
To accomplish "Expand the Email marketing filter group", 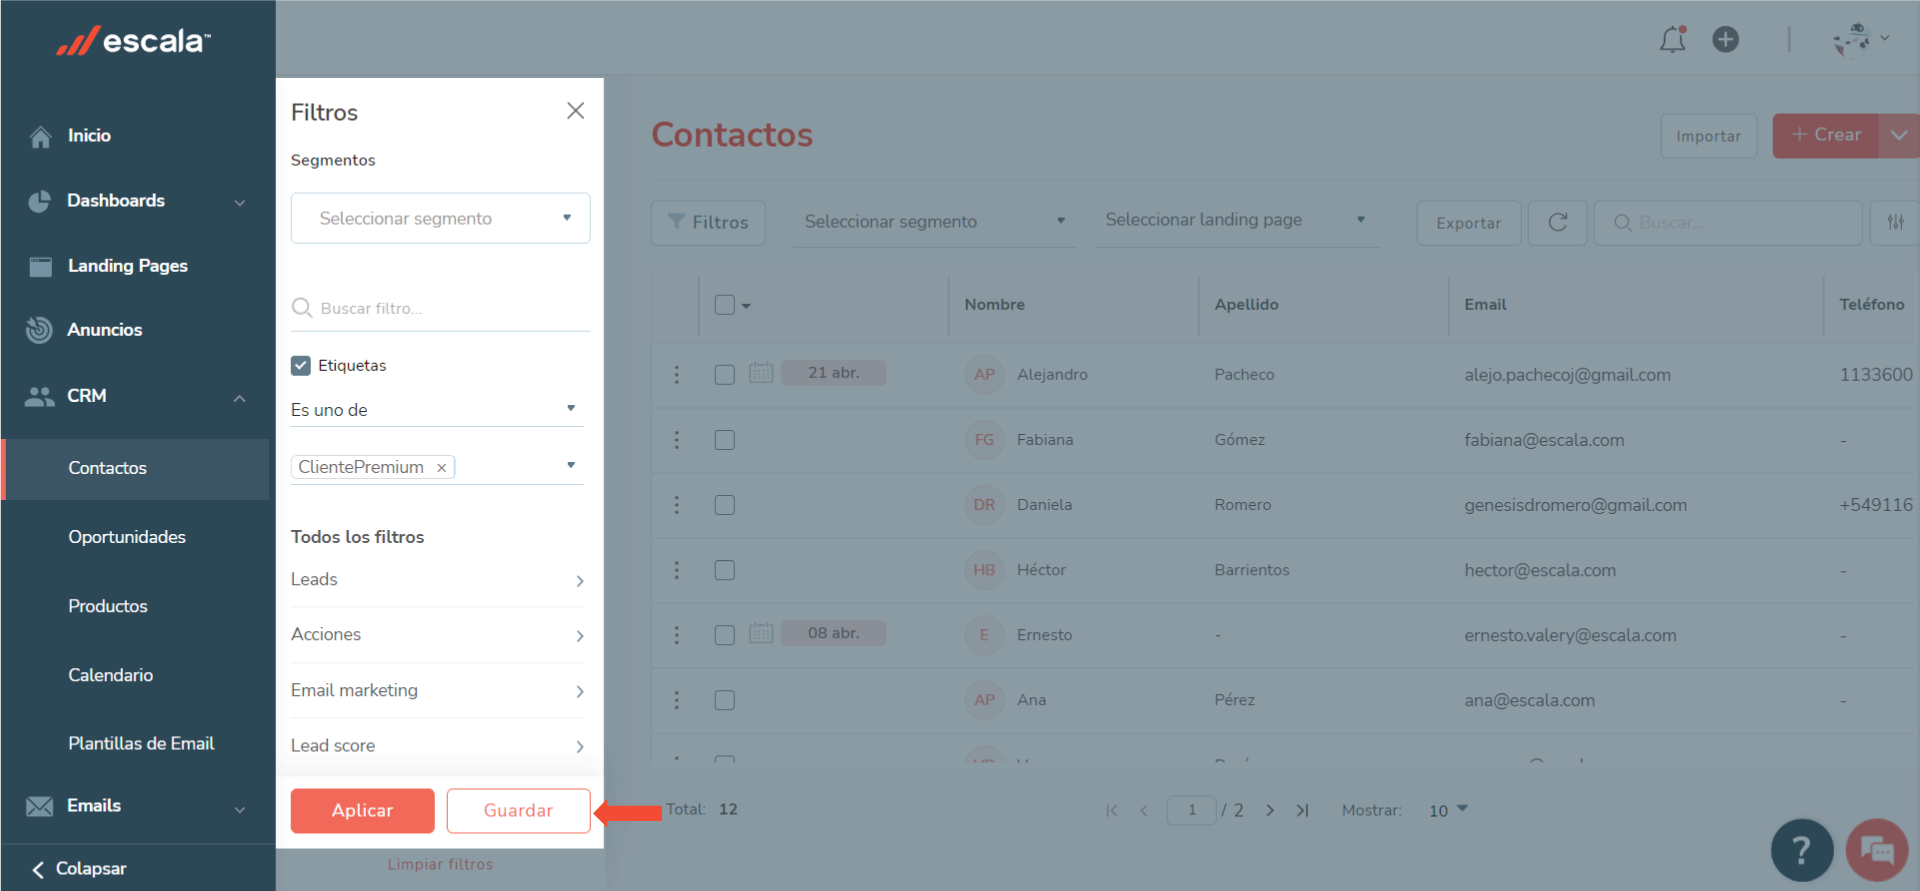I will click(x=437, y=691).
